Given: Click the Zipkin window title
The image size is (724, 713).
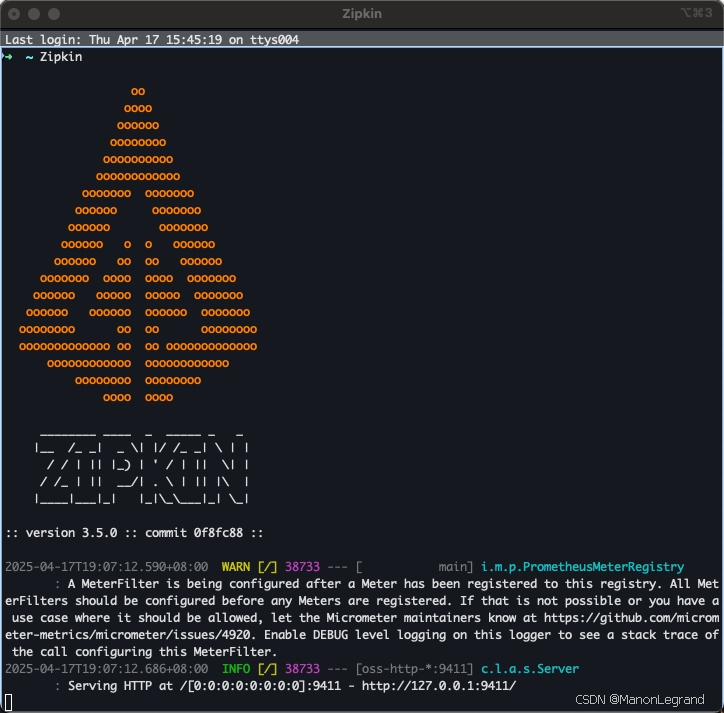Looking at the screenshot, I should (362, 14).
